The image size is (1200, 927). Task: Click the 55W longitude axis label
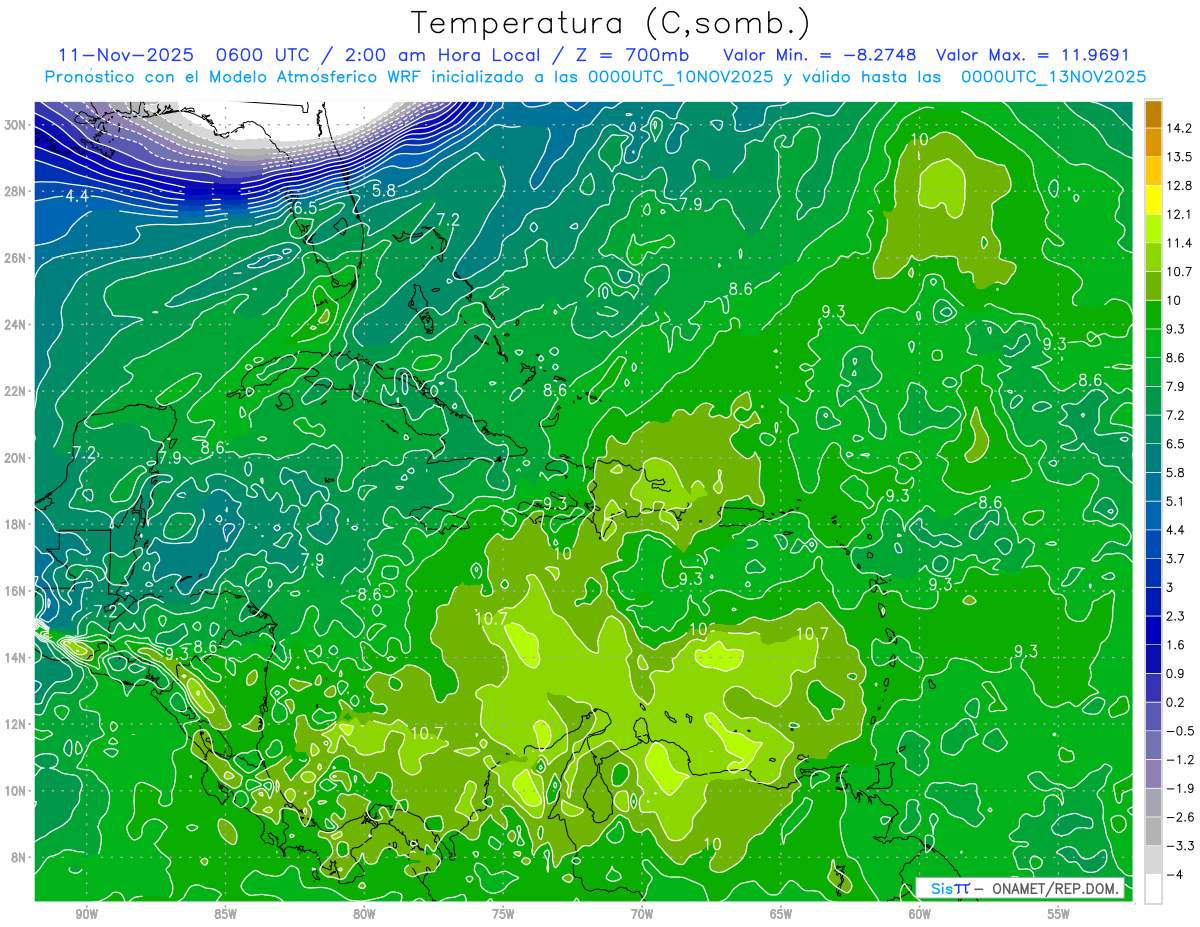pyautogui.click(x=1059, y=914)
